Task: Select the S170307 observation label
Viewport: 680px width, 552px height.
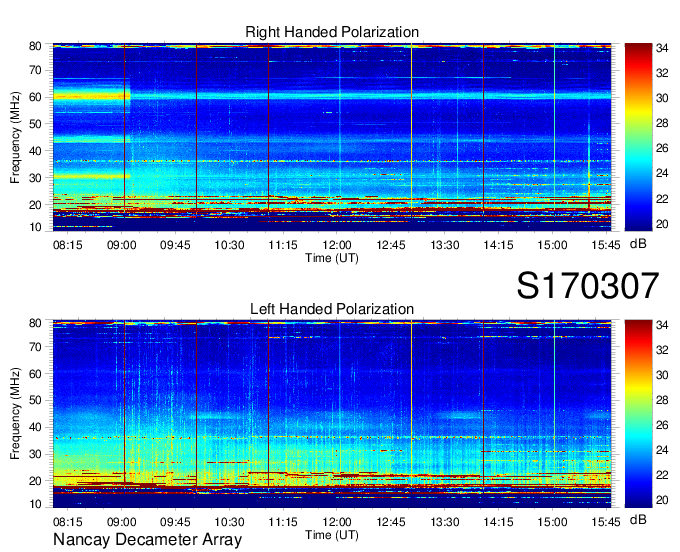Action: click(588, 286)
